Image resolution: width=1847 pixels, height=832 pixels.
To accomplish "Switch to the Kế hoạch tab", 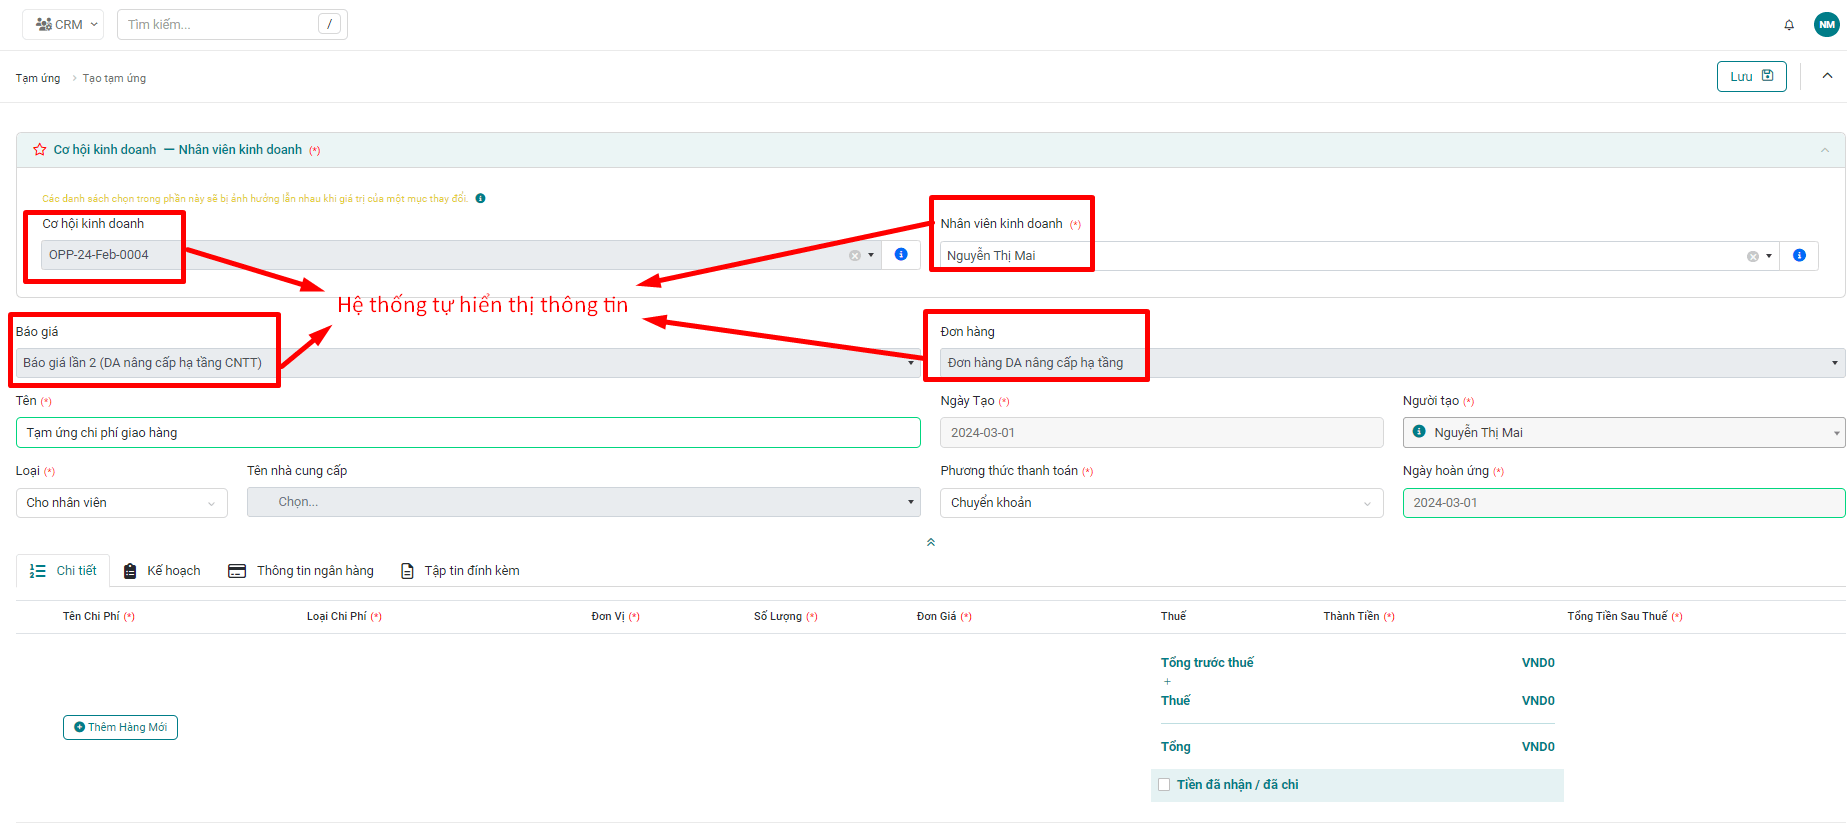I will tap(162, 571).
